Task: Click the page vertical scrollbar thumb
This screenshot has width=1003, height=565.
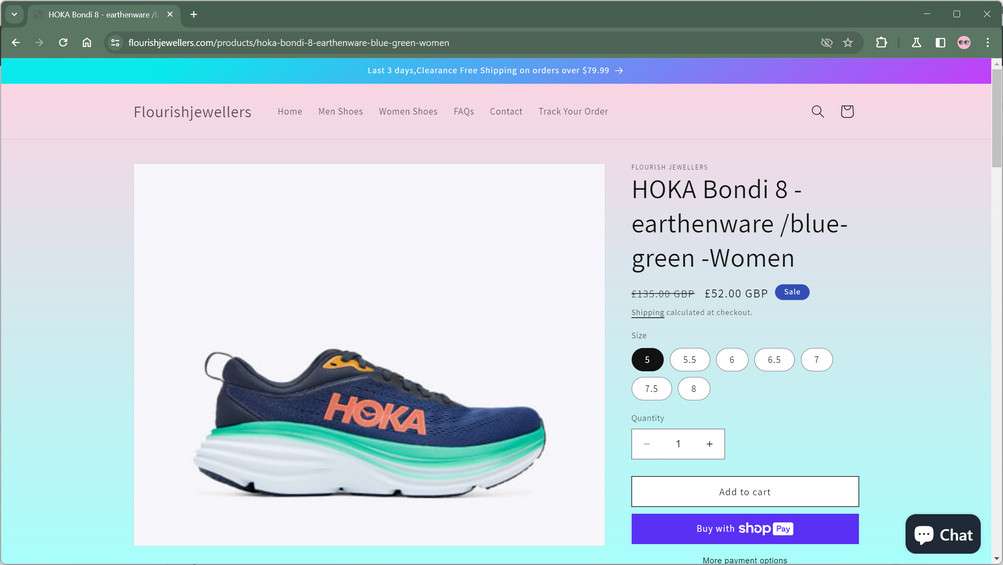Action: (997, 118)
